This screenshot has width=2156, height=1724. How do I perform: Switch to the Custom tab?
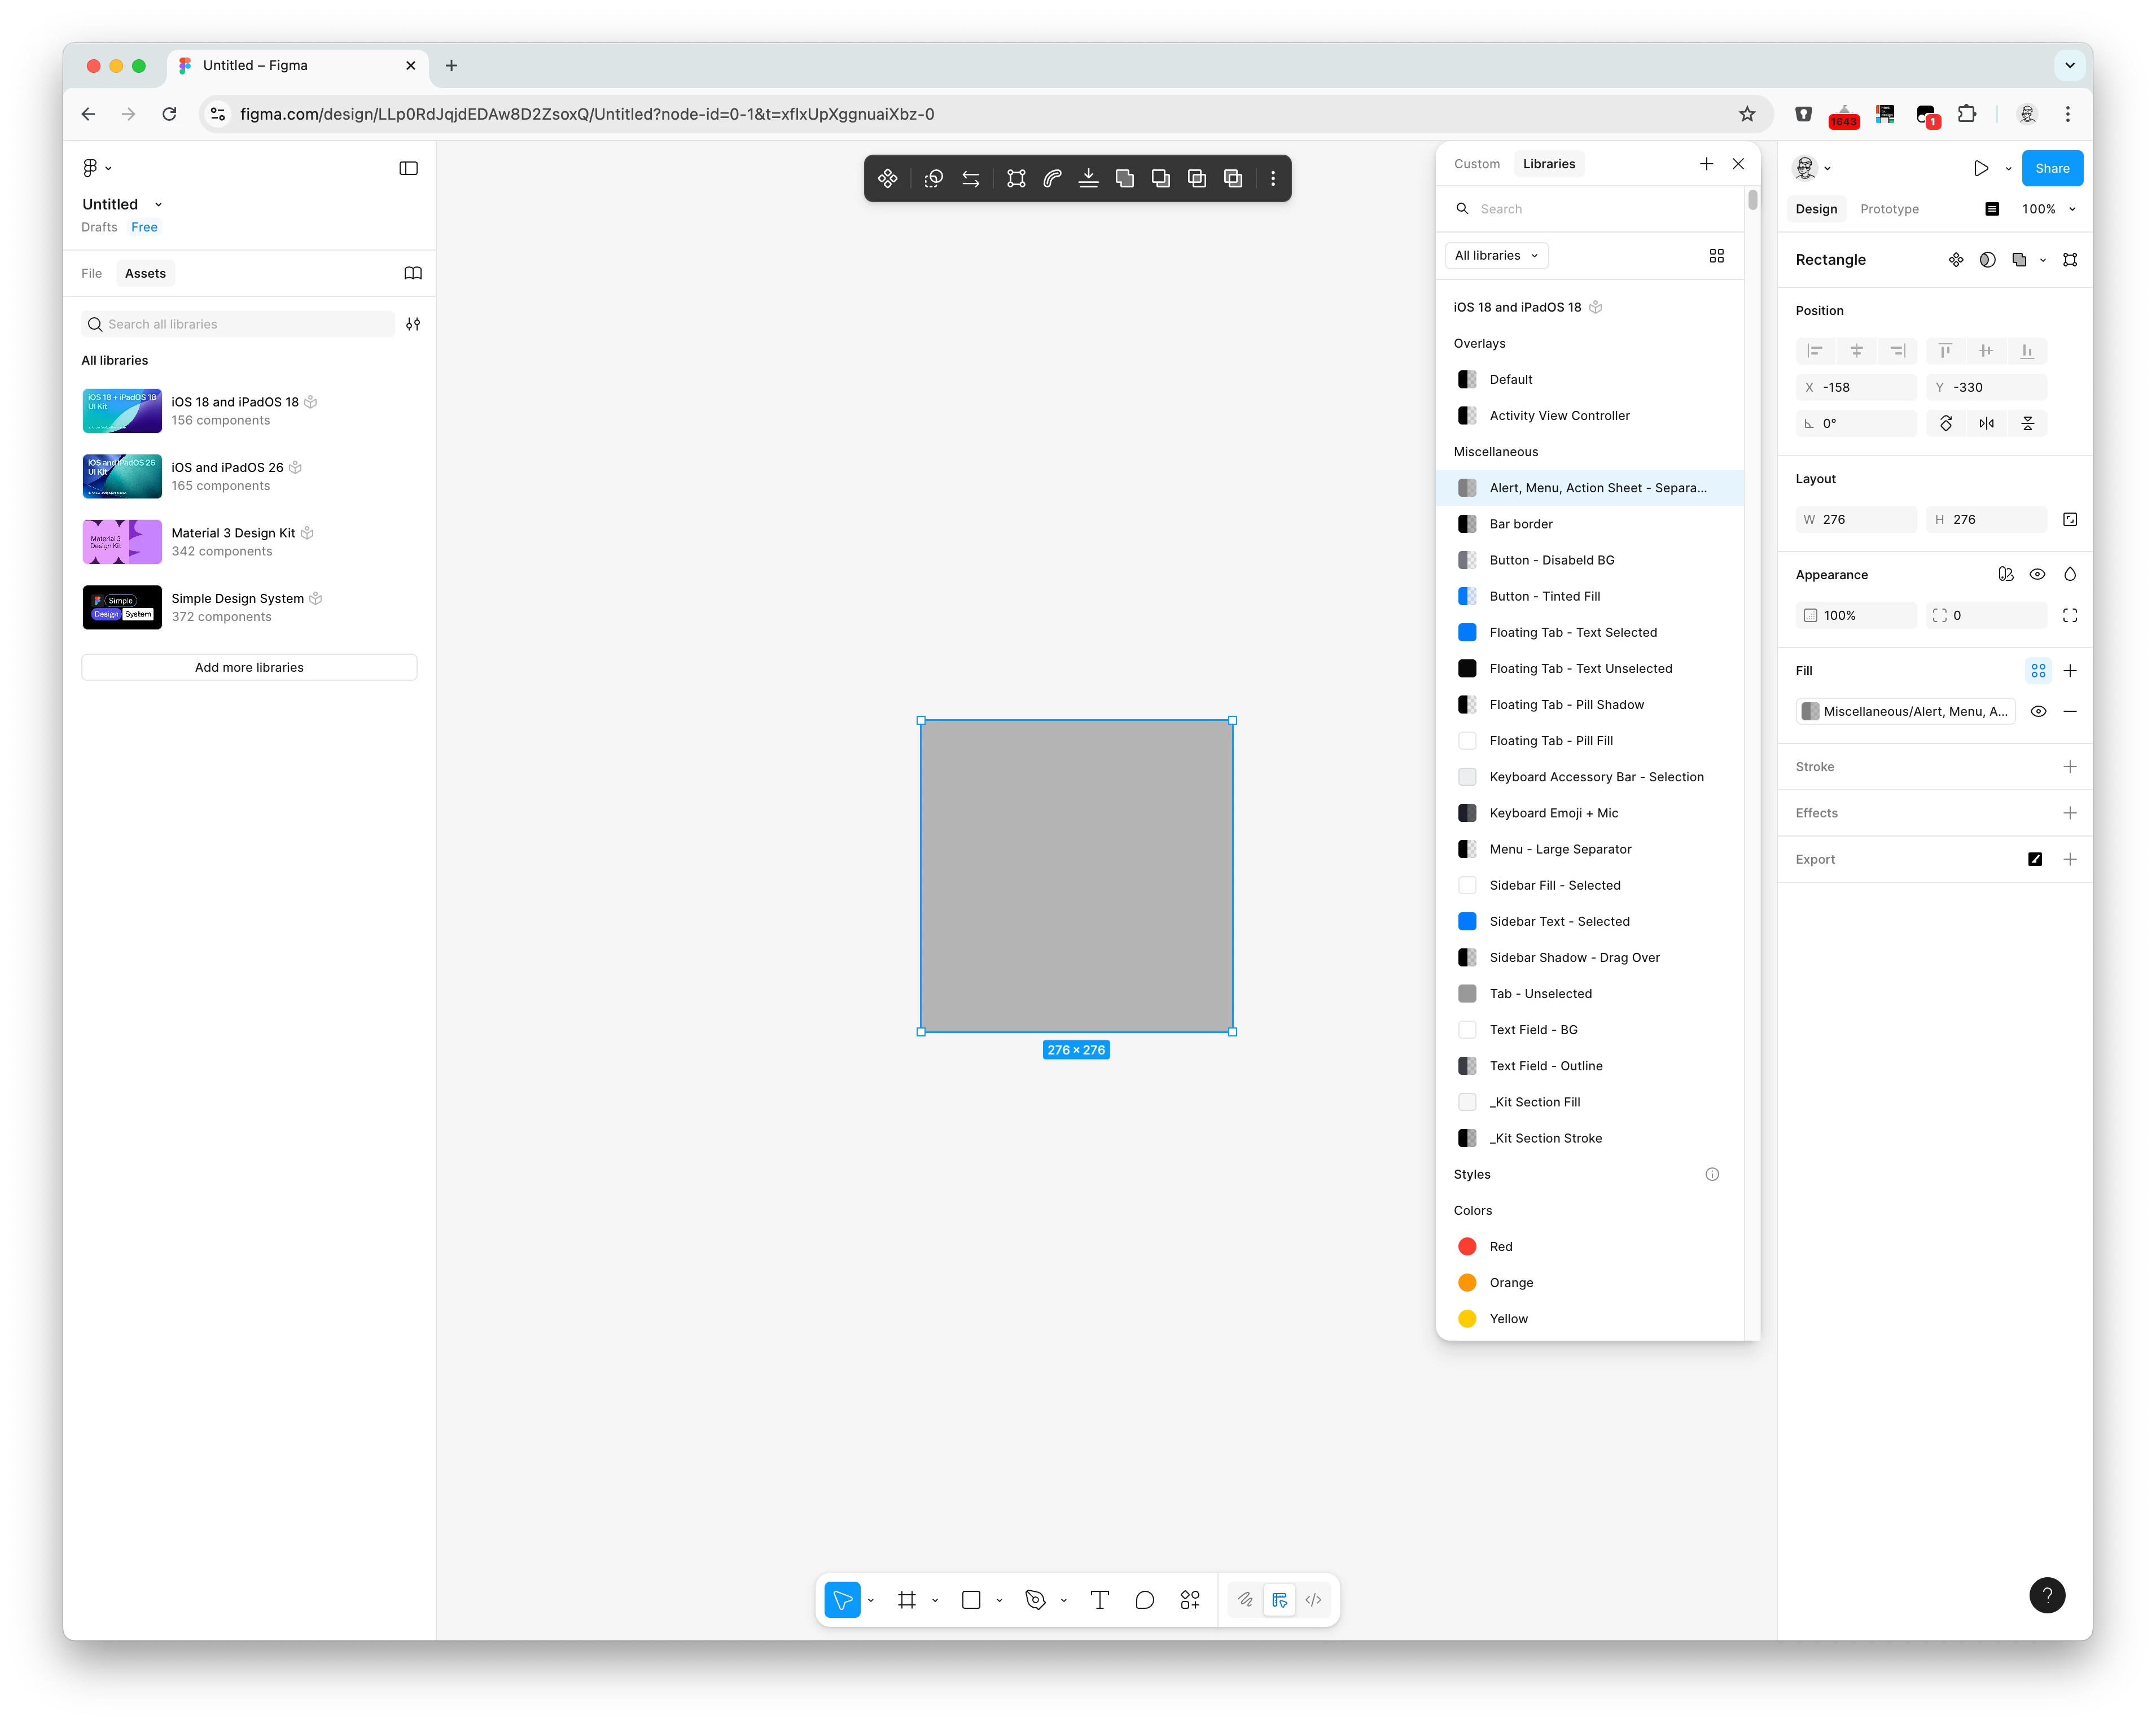pos(1476,164)
